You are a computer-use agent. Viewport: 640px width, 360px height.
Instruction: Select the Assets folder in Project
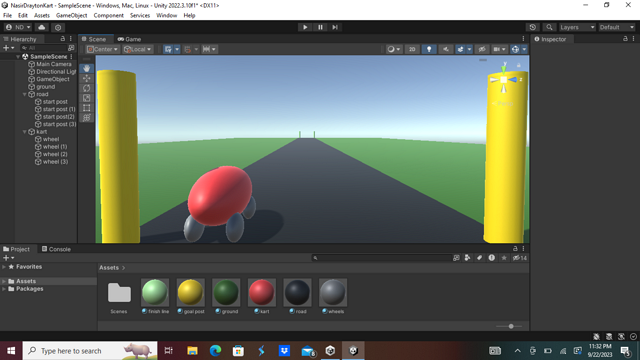coord(26,281)
